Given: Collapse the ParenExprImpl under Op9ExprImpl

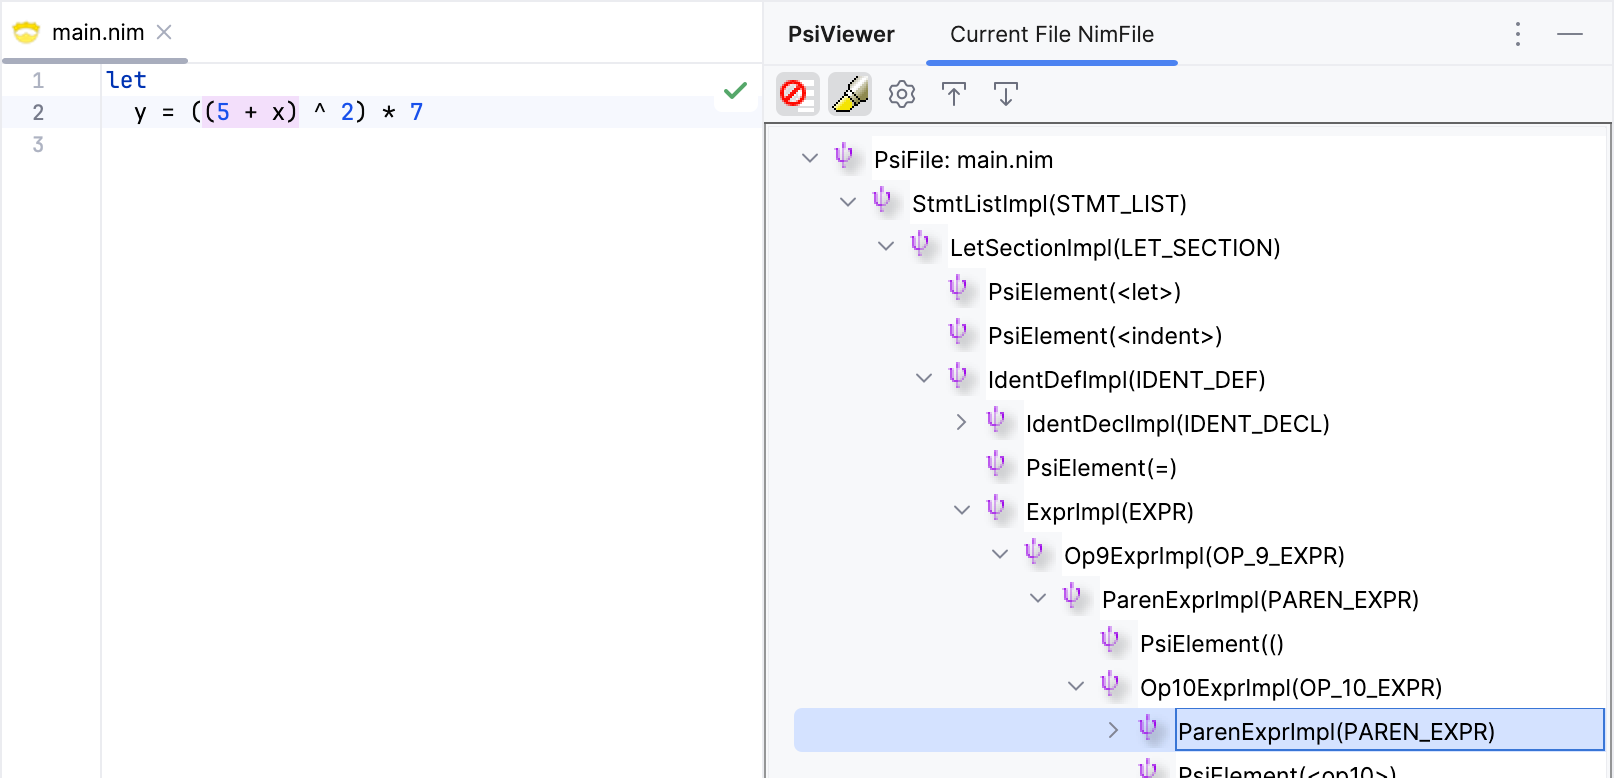Looking at the screenshot, I should (1038, 598).
